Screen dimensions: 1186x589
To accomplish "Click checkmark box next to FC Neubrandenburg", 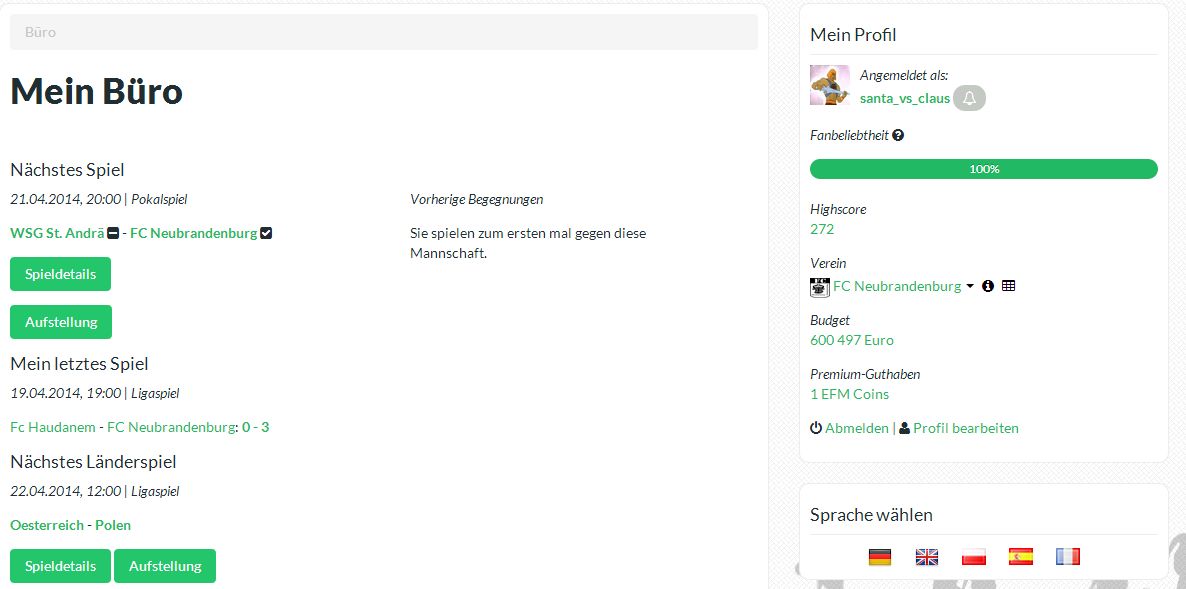I will coord(266,234).
